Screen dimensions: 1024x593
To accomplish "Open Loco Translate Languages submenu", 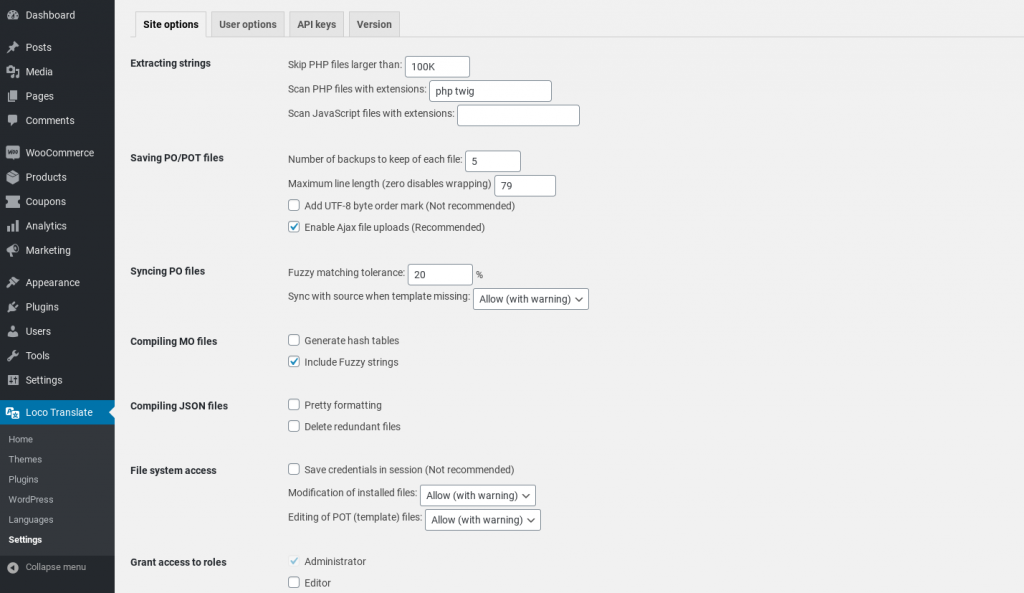I will coord(31,520).
